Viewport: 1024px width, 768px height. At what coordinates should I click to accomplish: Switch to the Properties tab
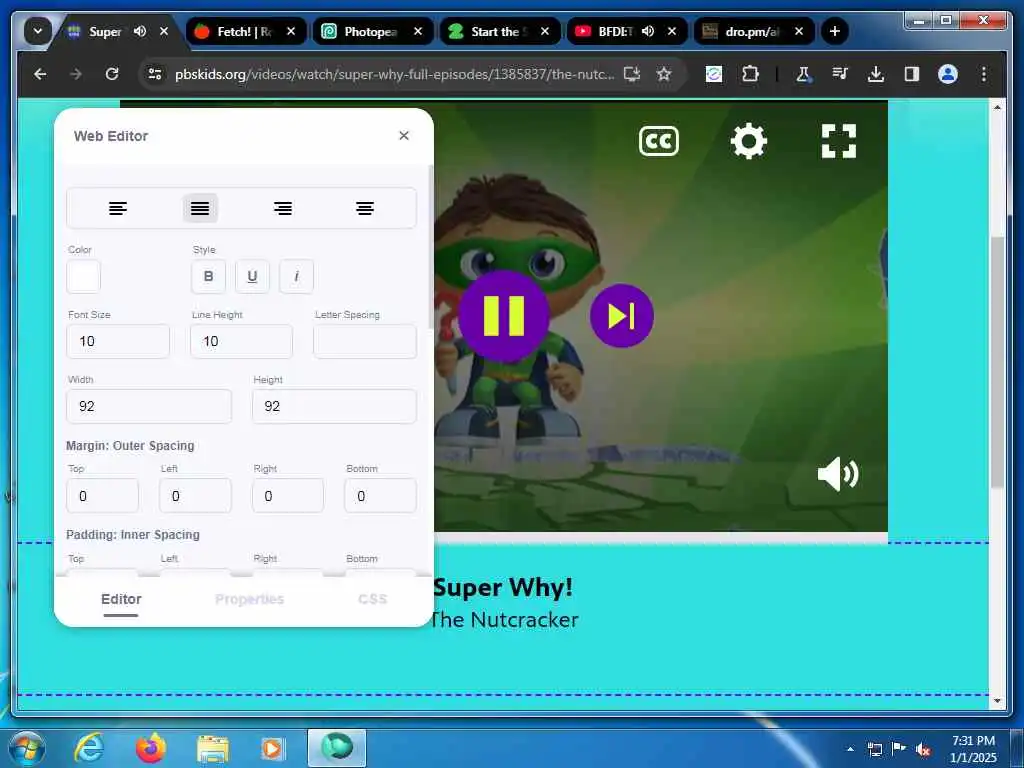coord(249,600)
